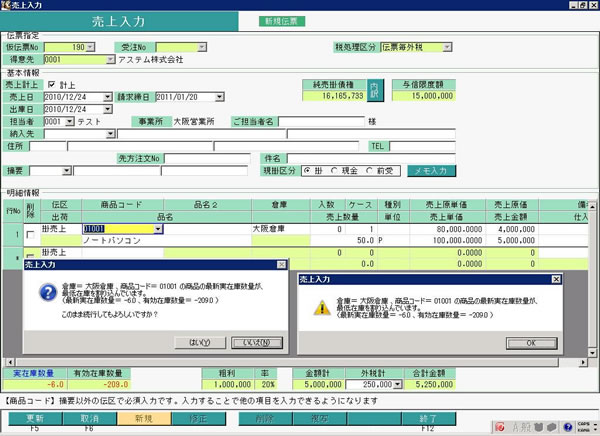The image size is (600, 436).
Task: Click the IME tools box icon
Action: click(551, 426)
